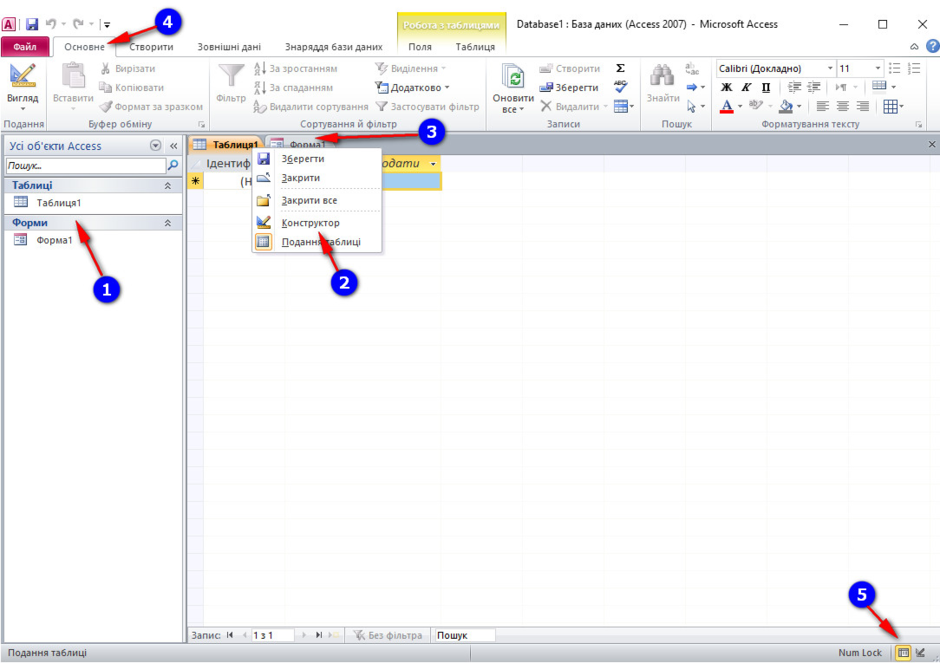The width and height of the screenshot is (940, 663).
Task: Click the Без фільтра button
Action: 388,635
